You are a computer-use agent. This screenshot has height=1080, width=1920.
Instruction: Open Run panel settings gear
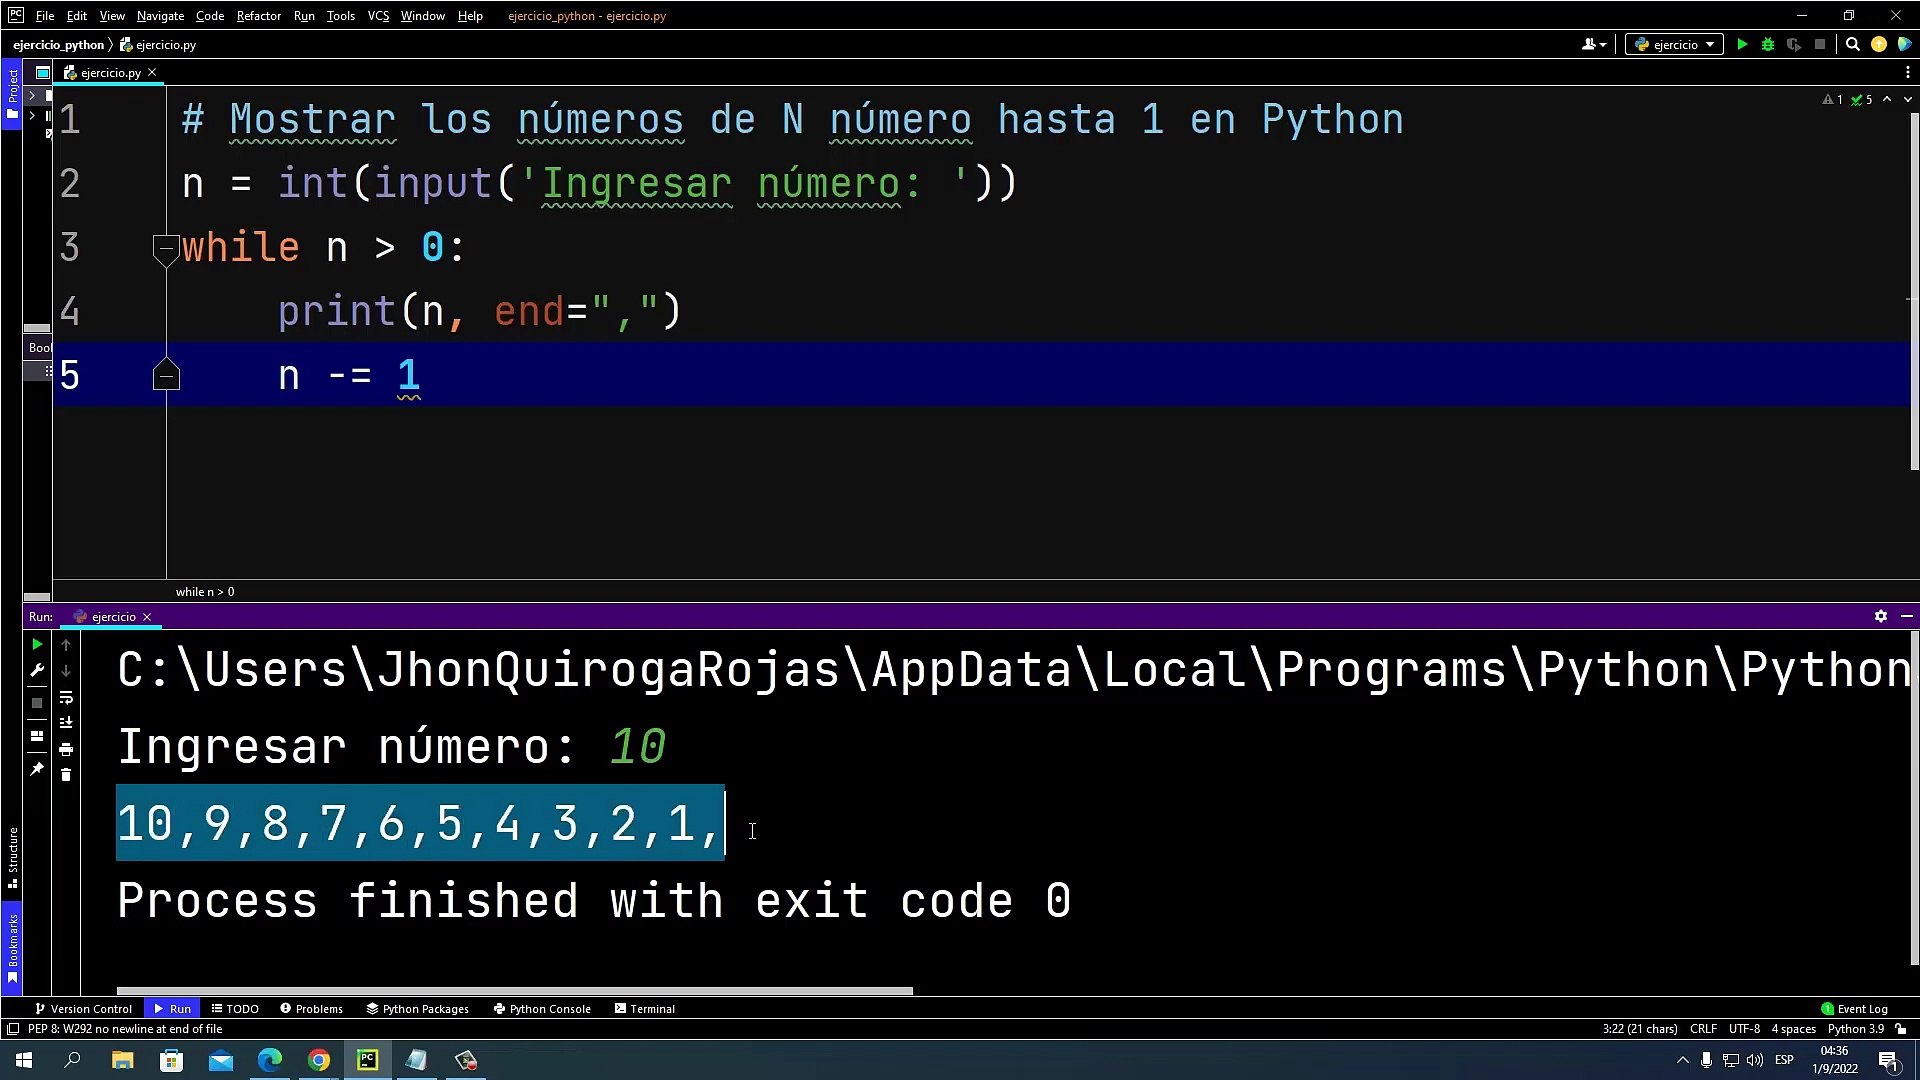(x=1880, y=616)
